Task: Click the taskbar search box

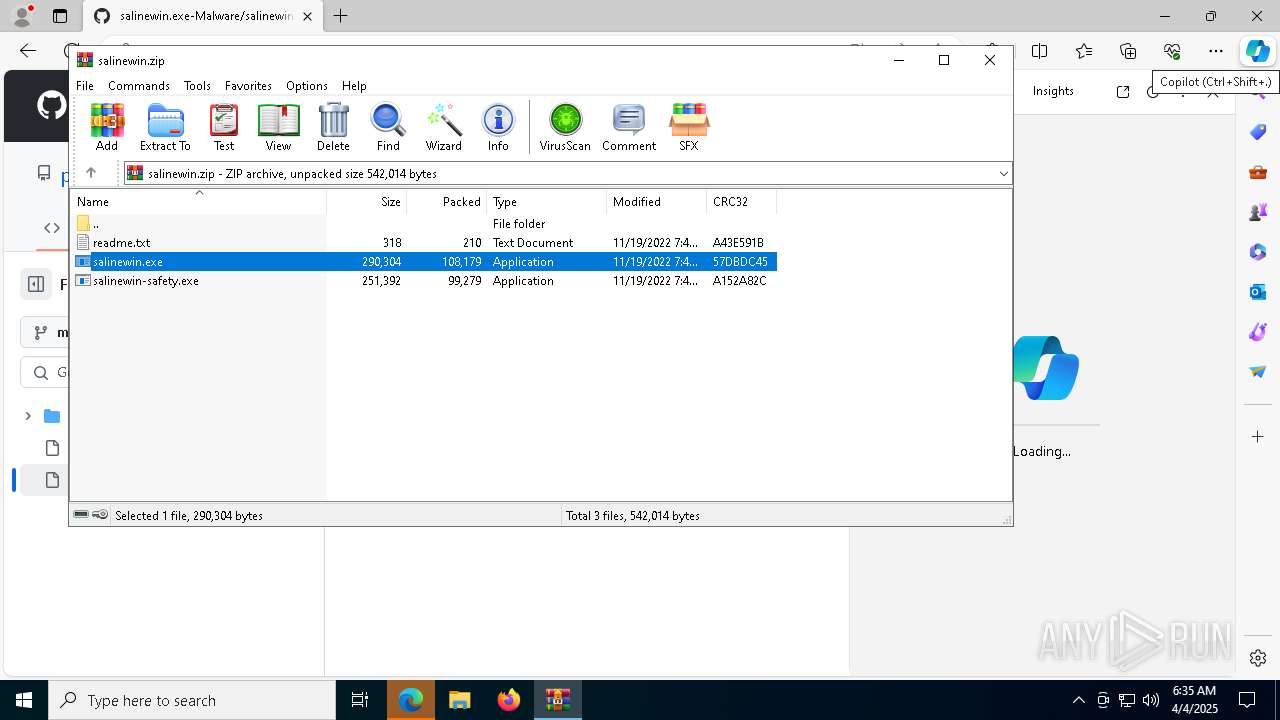Action: point(192,700)
